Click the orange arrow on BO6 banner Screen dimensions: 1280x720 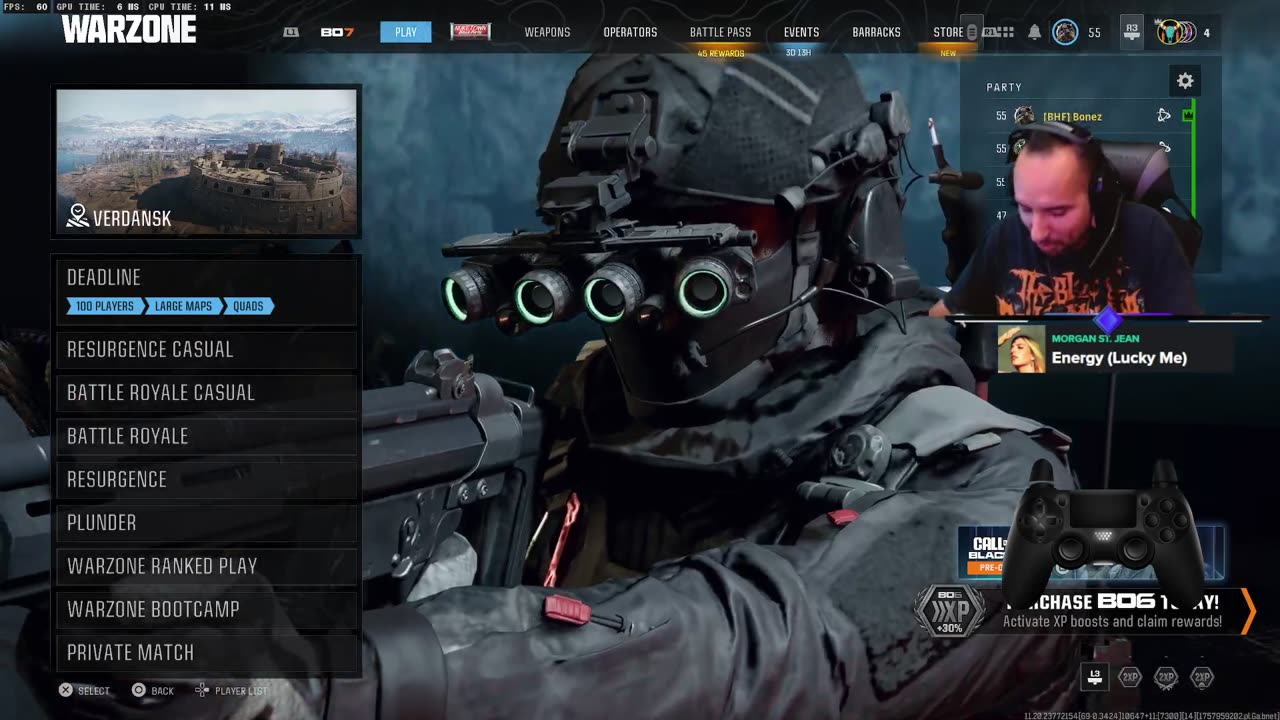[1248, 611]
